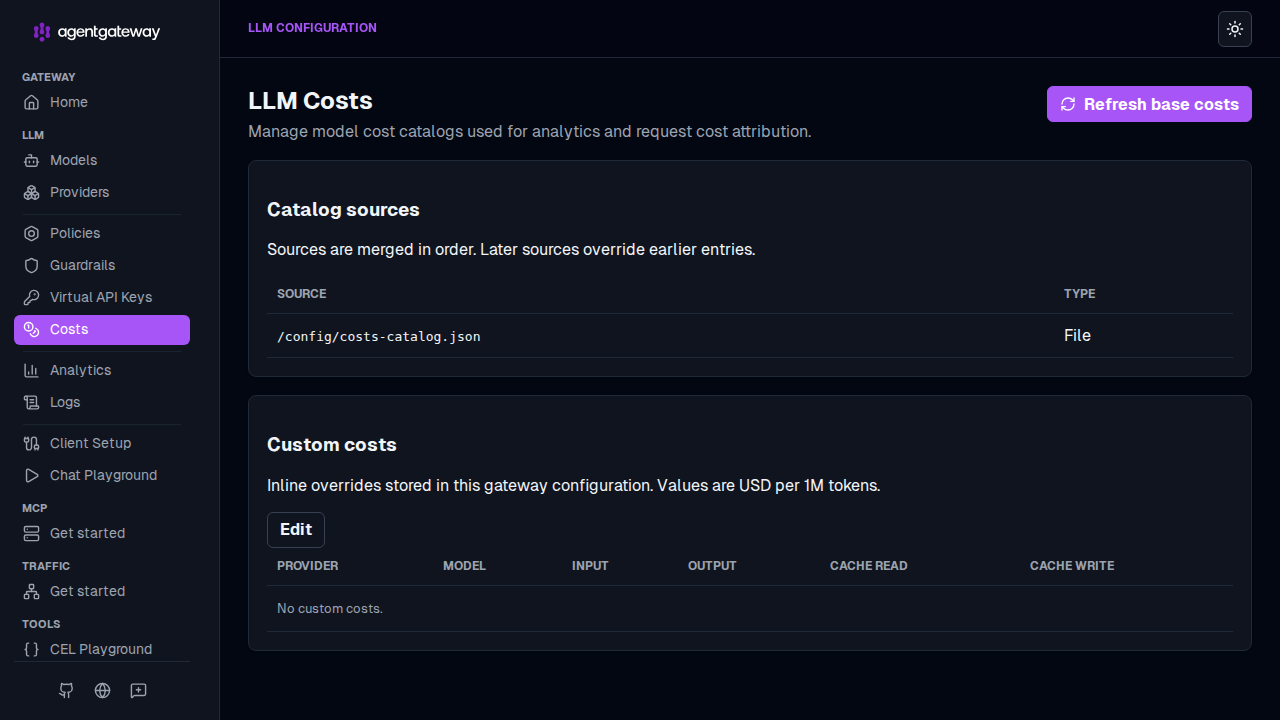The height and width of the screenshot is (720, 1280).
Task: Open Providers in the sidebar
Action: pos(80,192)
